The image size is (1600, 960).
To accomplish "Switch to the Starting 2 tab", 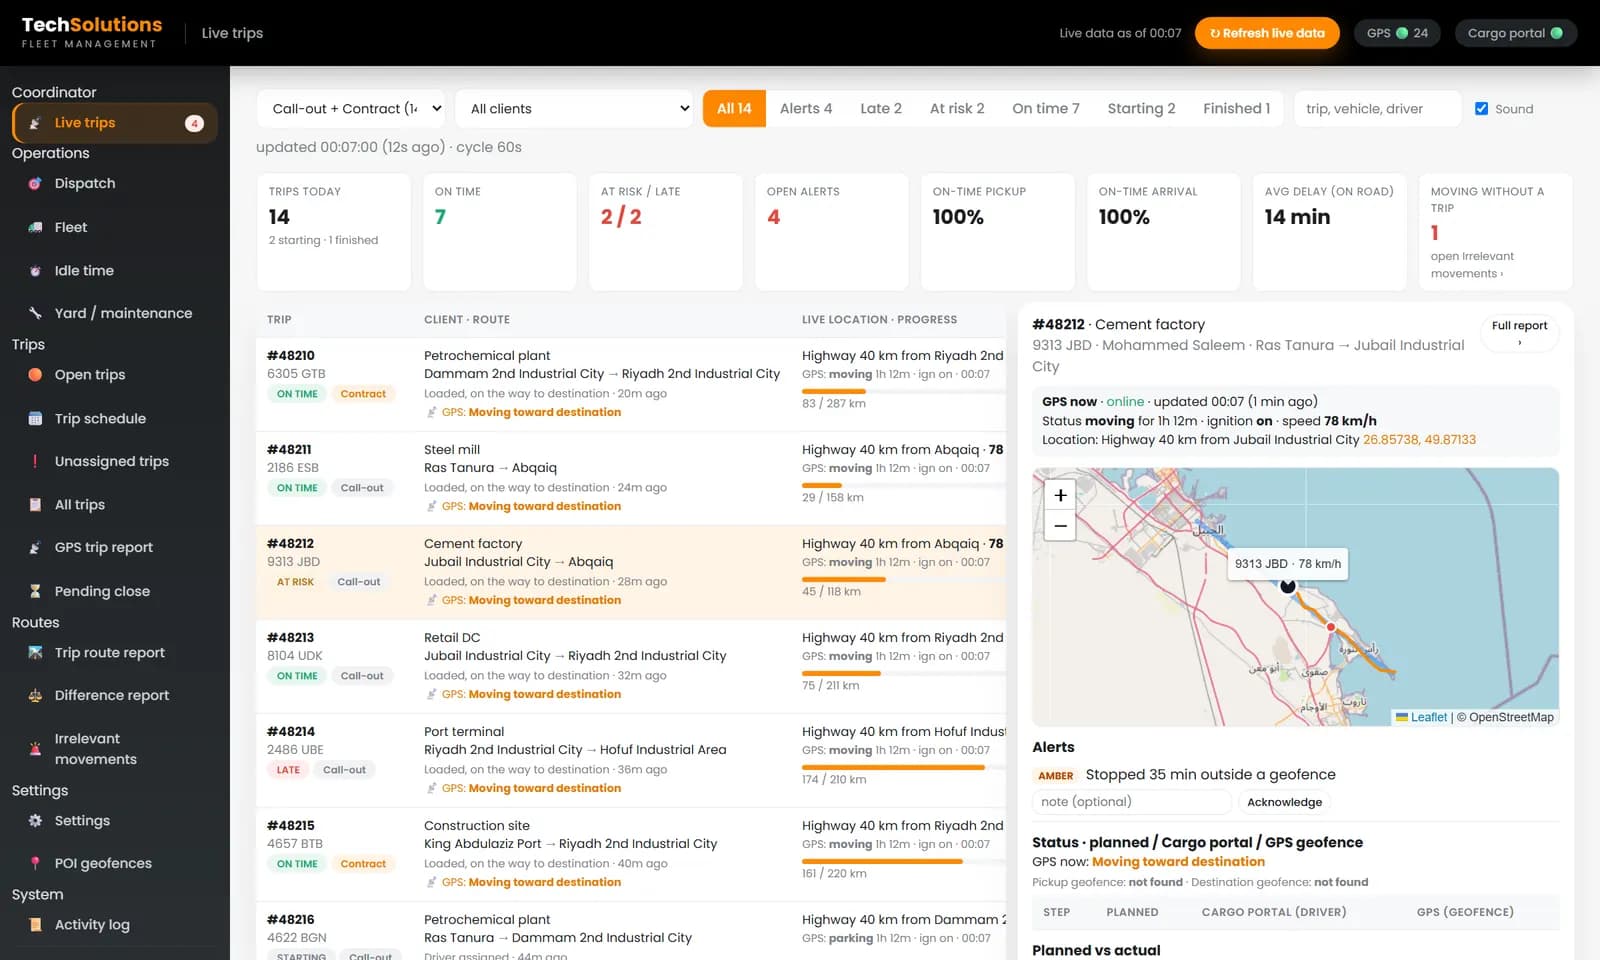I will pos(1141,109).
